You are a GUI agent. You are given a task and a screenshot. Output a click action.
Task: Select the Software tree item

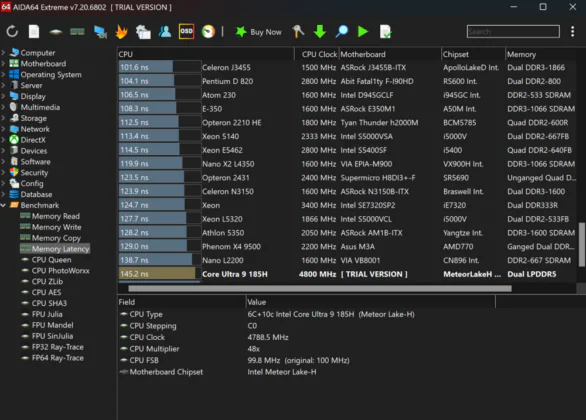click(x=35, y=161)
